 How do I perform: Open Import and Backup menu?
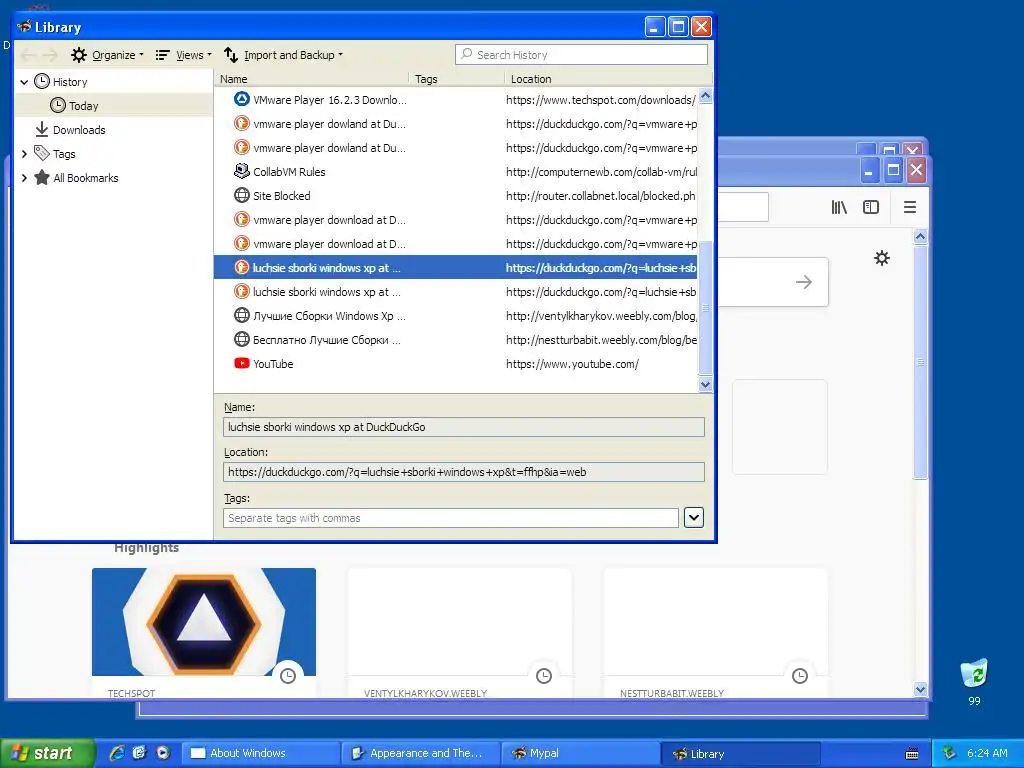pyautogui.click(x=283, y=55)
